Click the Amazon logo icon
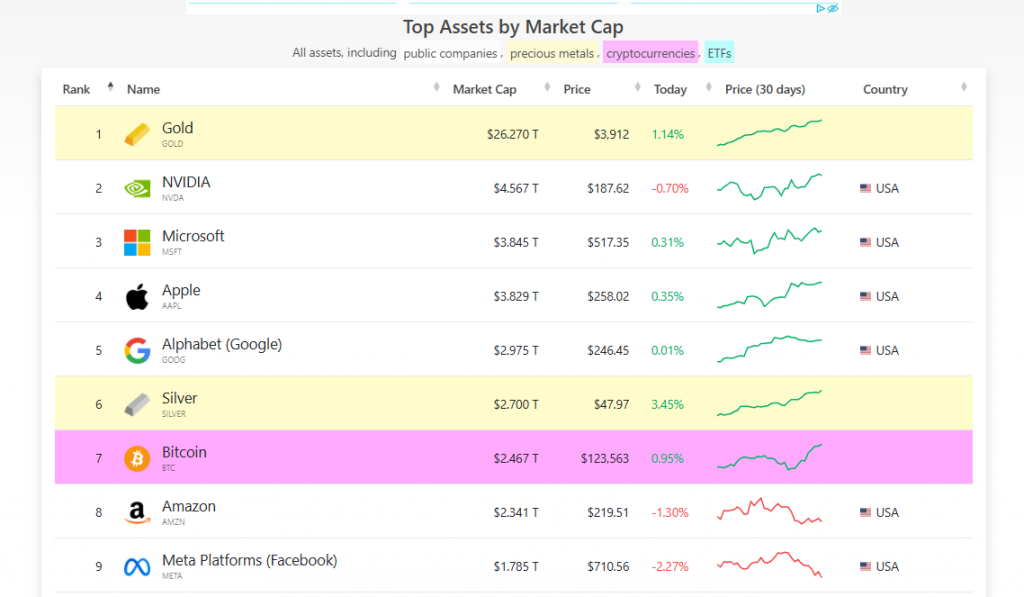Viewport: 1024px width, 597px height. click(137, 512)
